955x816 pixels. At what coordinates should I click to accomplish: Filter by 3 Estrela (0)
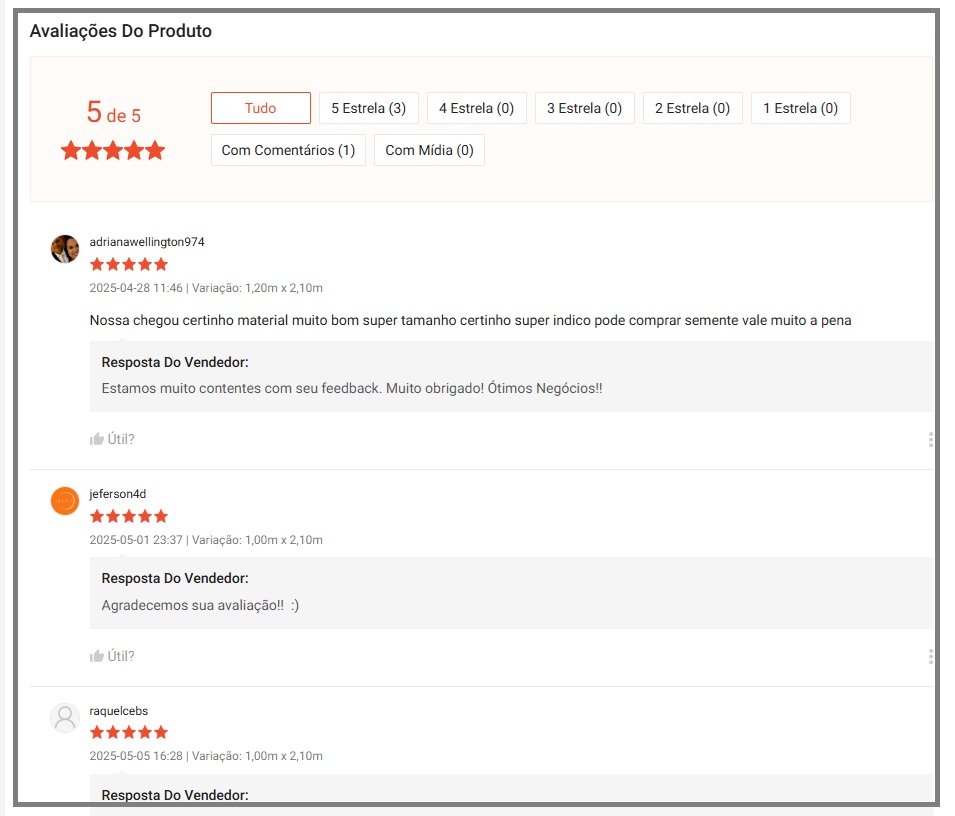(584, 108)
